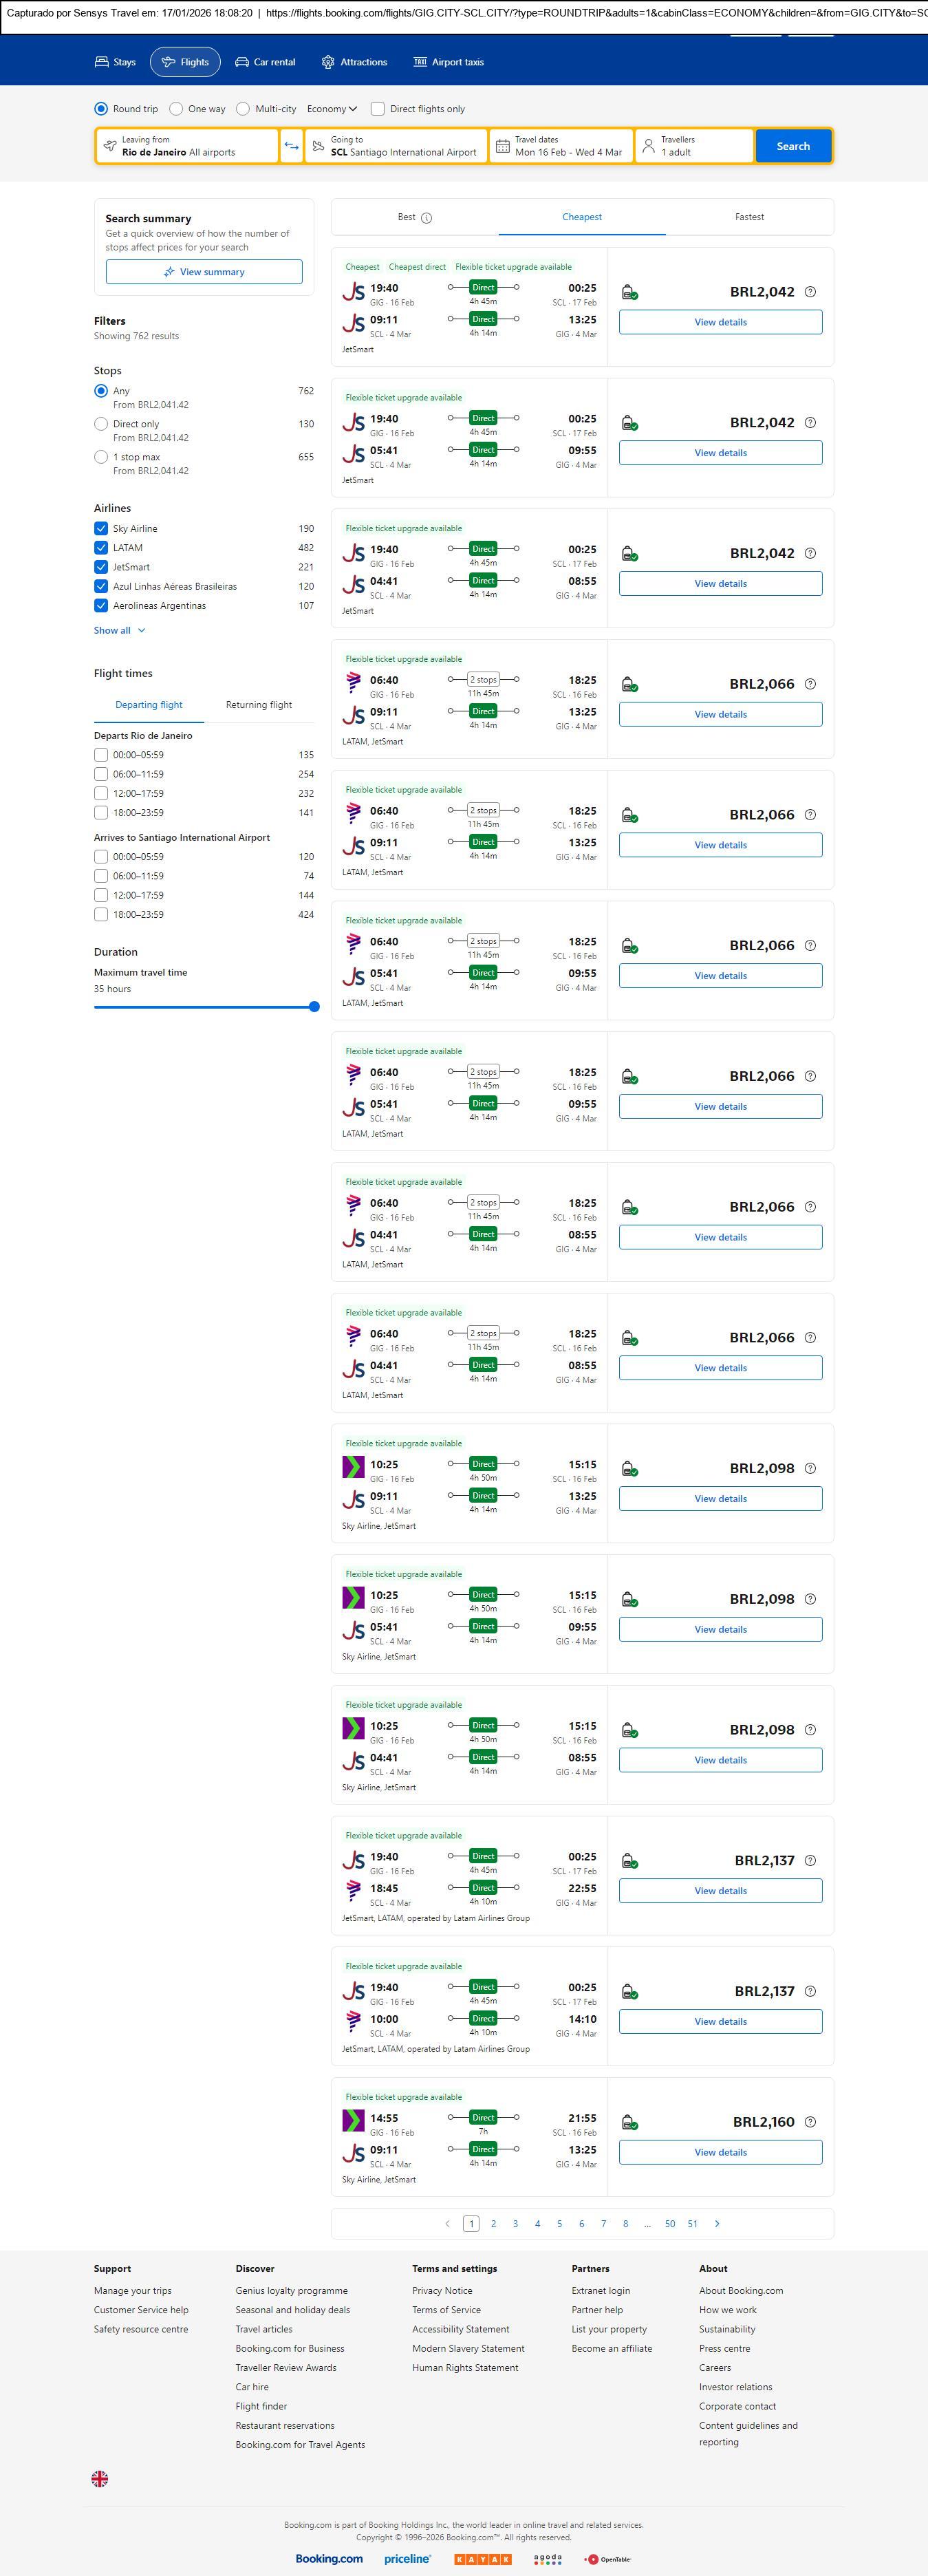
Task: Click the luggage icon on the first flight result
Action: point(629,292)
